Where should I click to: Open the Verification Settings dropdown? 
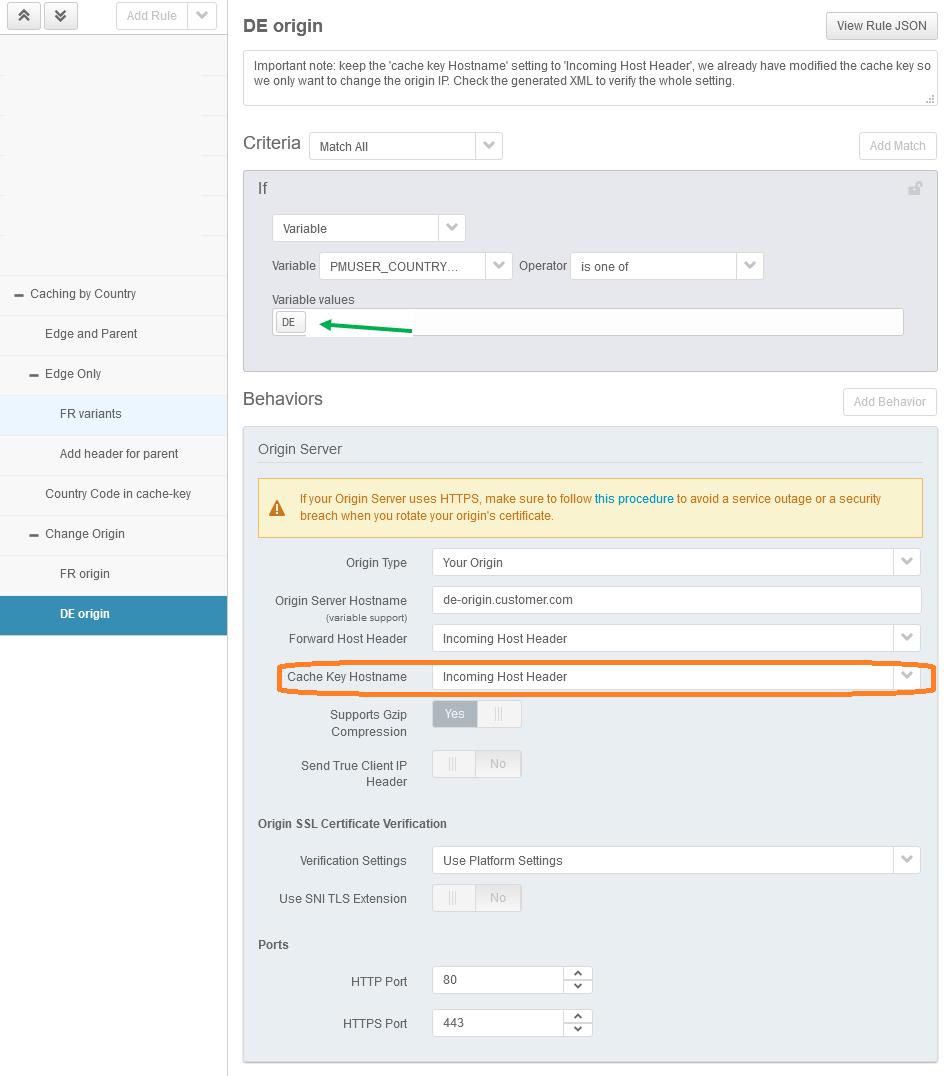[906, 859]
